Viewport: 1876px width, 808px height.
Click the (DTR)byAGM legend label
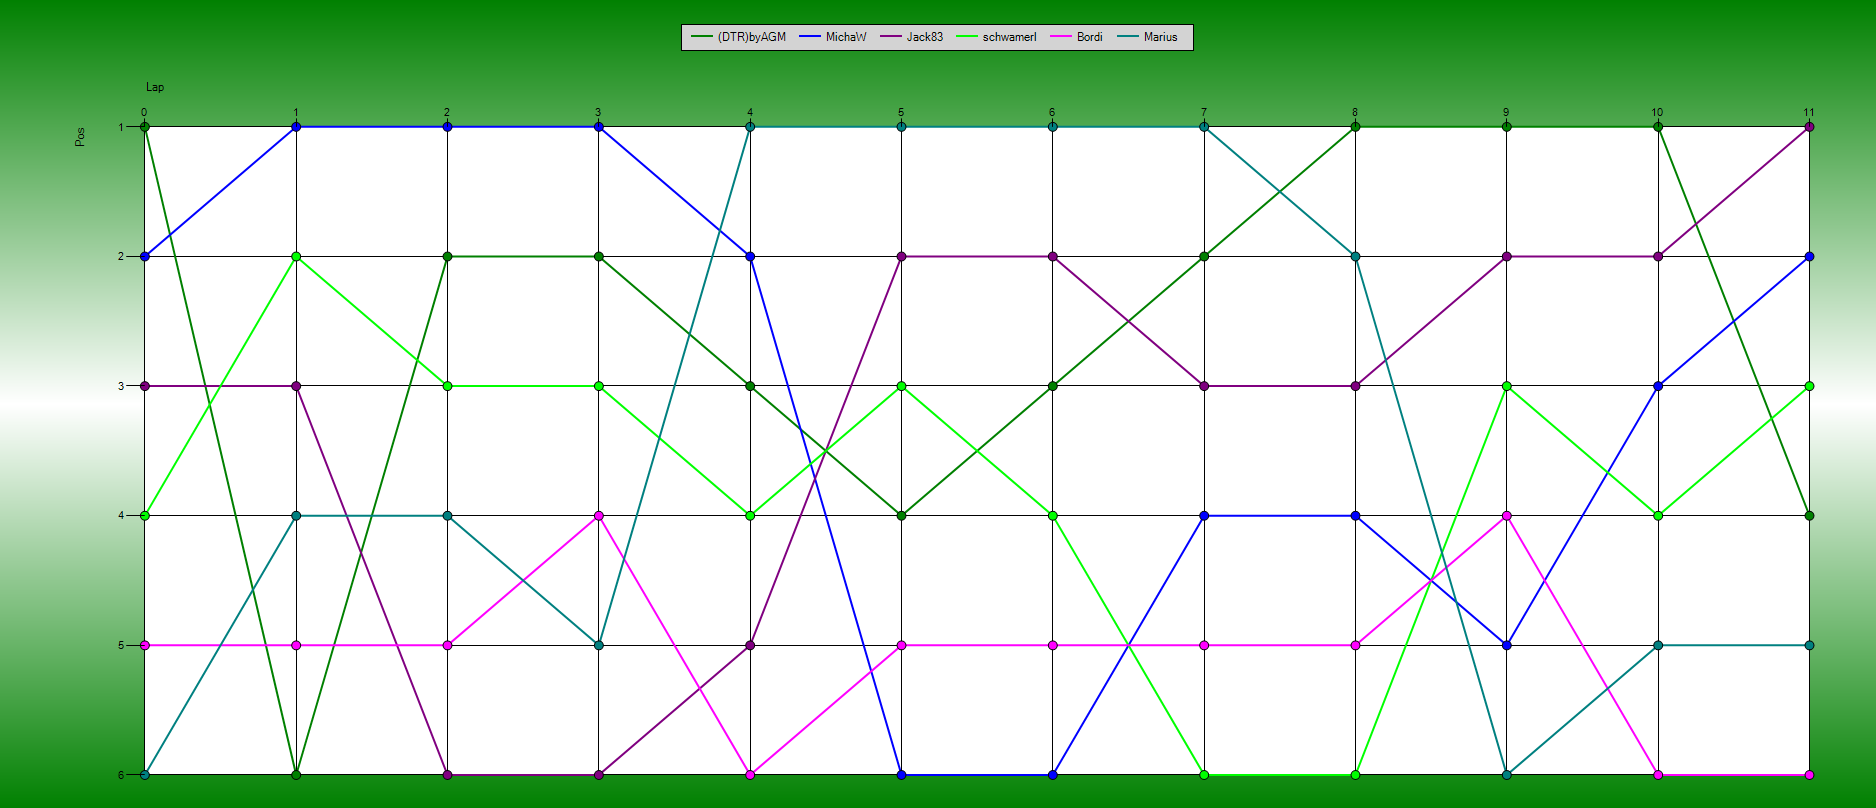[x=751, y=37]
